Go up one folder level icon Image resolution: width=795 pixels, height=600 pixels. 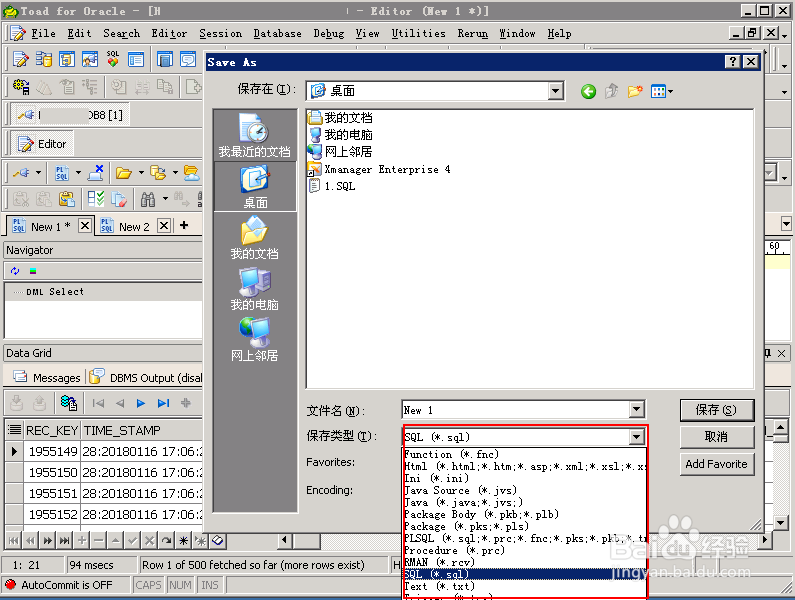611,91
